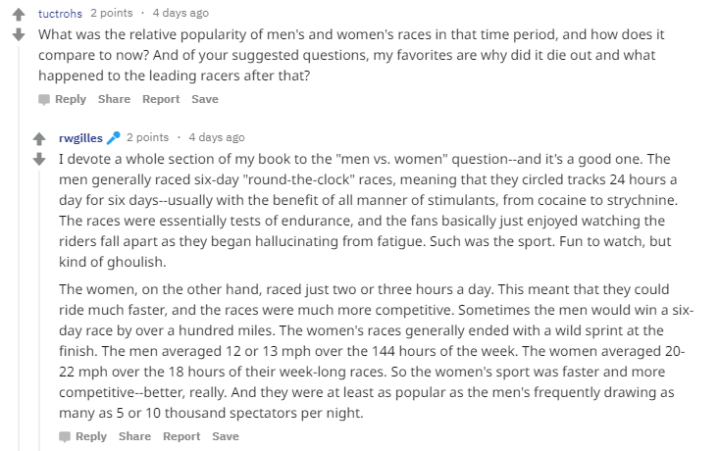Save rwgilles's reply
Viewport: 720px width, 451px height.
[x=225, y=436]
